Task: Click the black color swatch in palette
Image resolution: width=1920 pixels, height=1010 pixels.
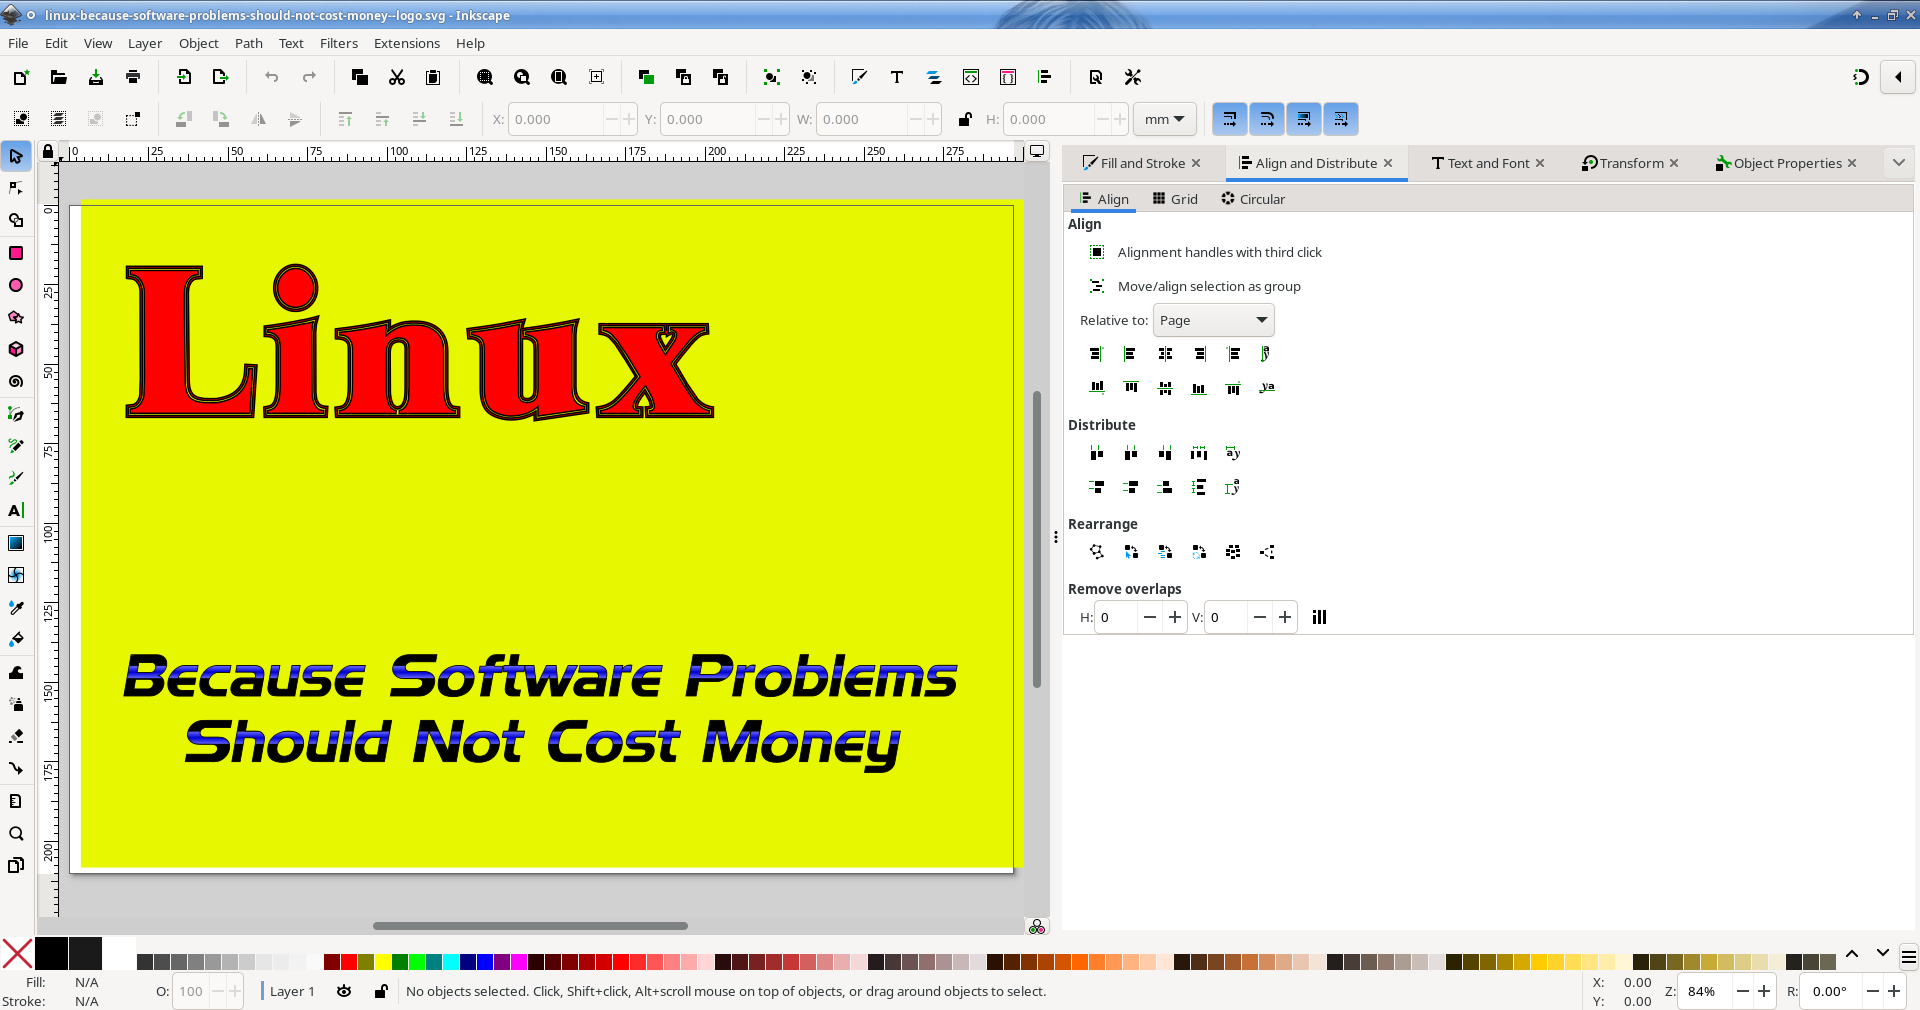Action: coord(51,954)
